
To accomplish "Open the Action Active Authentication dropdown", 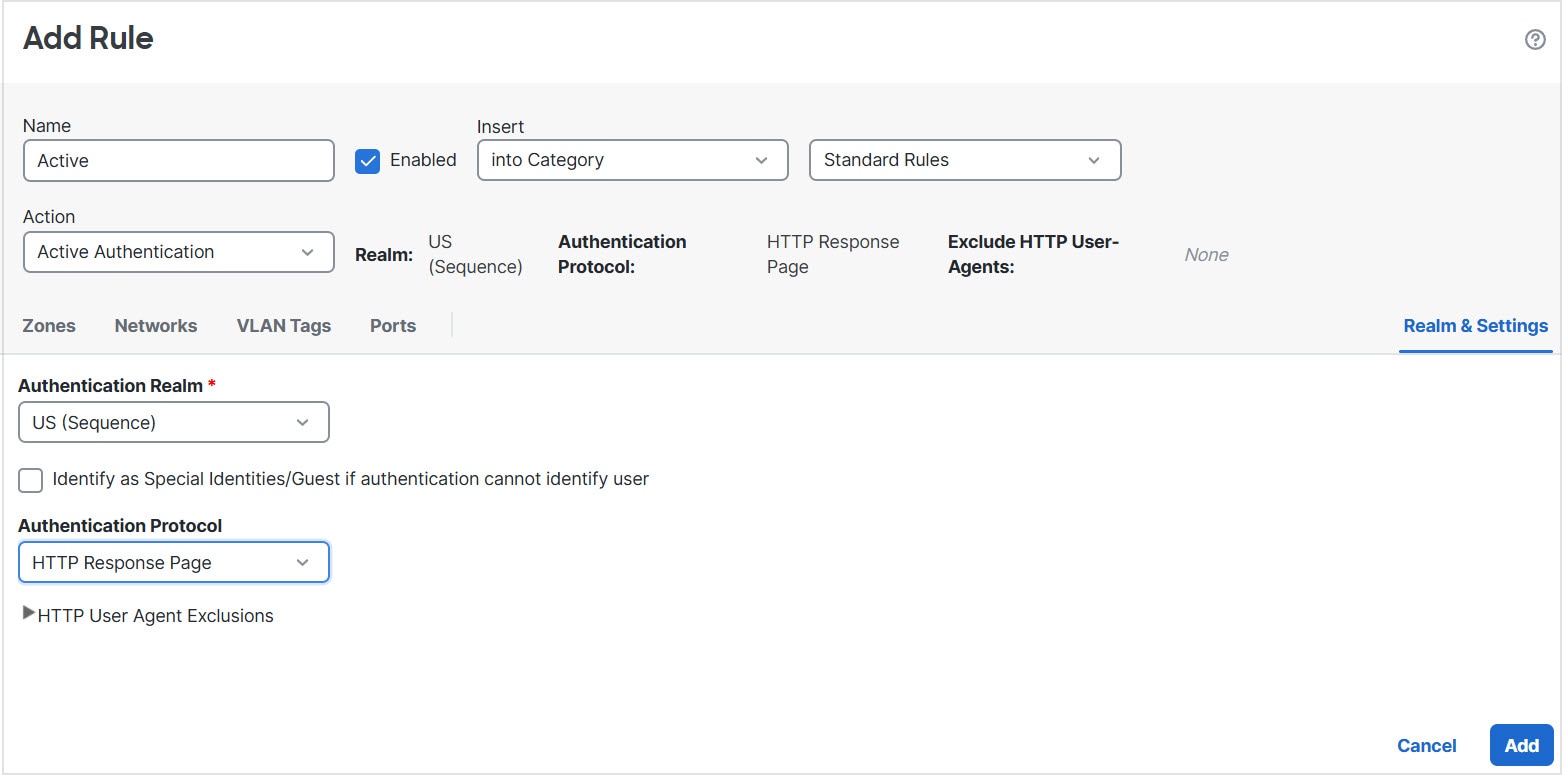I will click(178, 252).
